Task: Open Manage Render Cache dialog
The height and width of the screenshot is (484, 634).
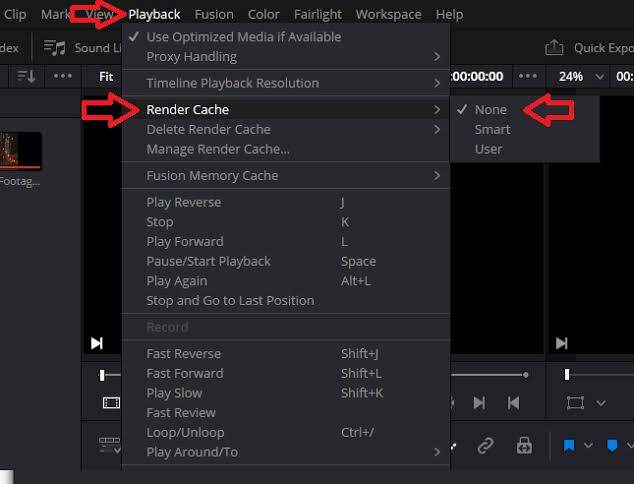Action: [x=286, y=149]
